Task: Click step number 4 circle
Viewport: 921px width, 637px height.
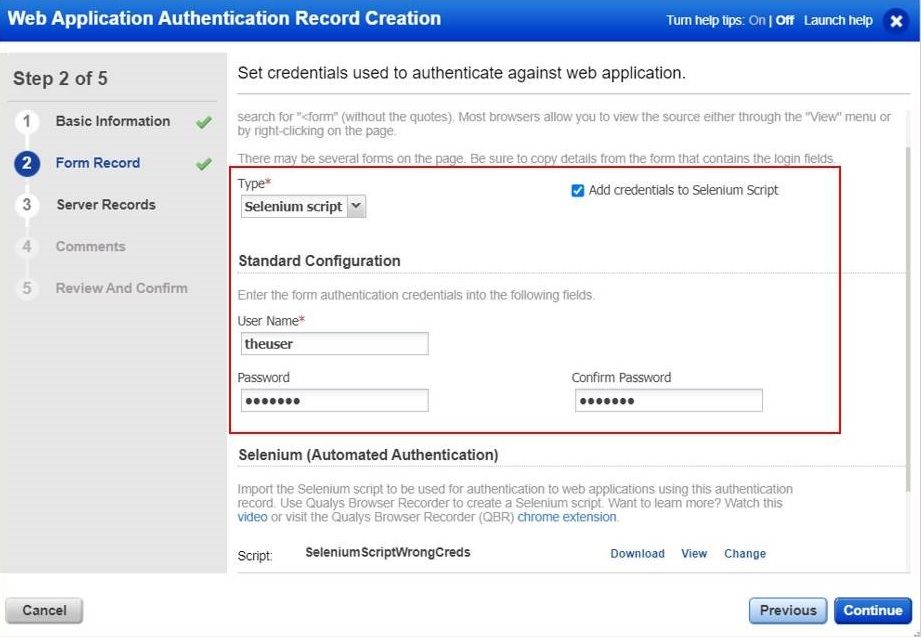Action: [26, 247]
